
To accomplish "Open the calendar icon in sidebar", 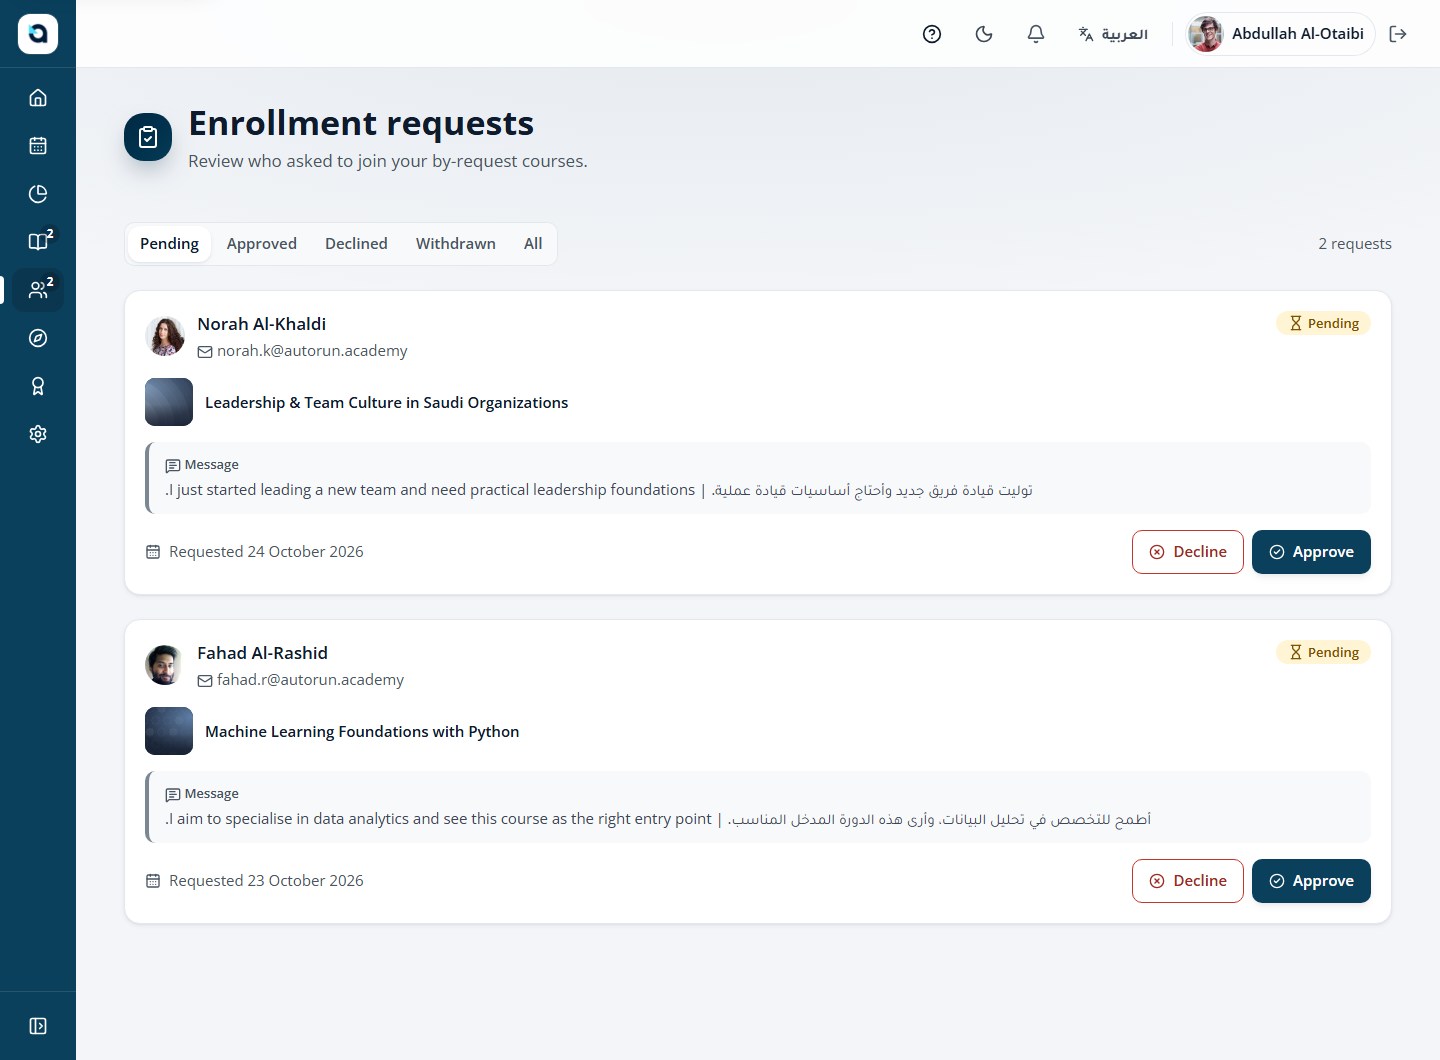I will tap(38, 146).
